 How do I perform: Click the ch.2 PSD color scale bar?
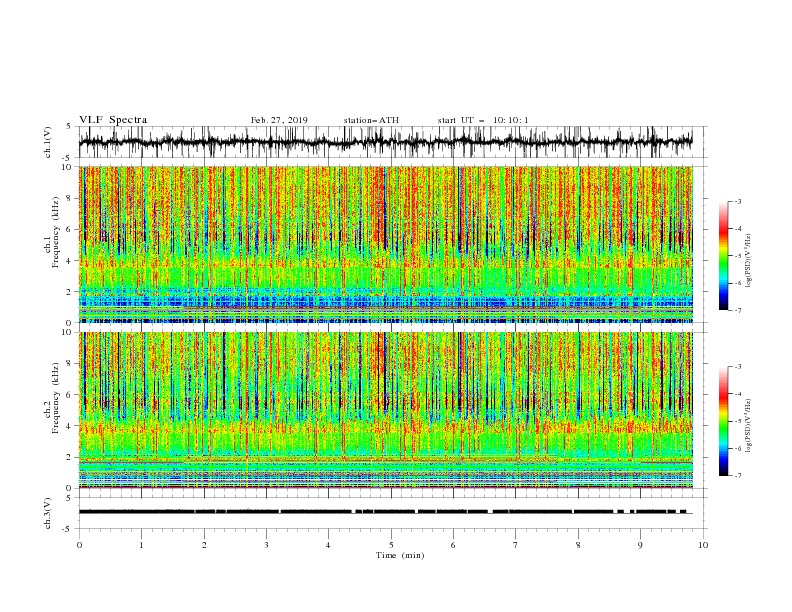(723, 421)
